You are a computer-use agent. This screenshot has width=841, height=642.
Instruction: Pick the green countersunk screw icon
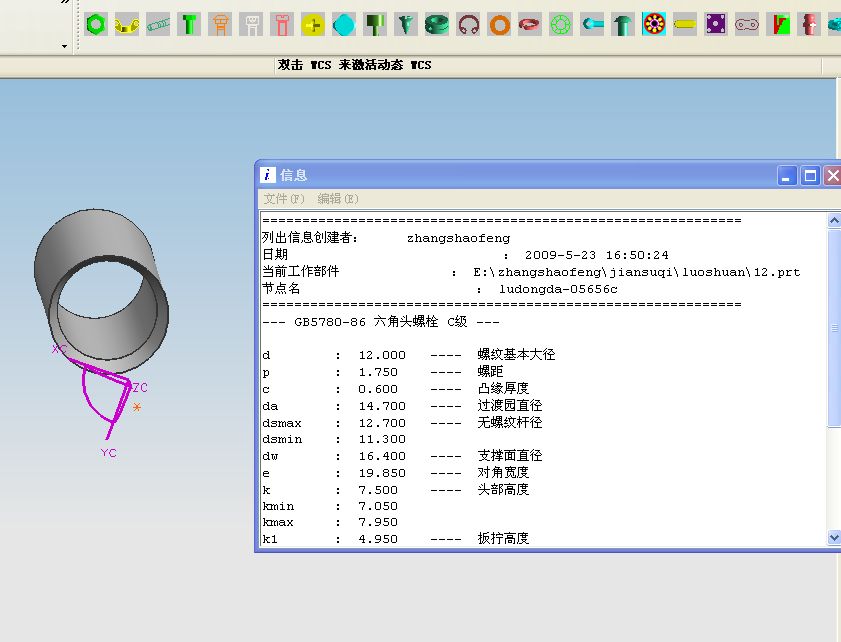click(x=406, y=25)
